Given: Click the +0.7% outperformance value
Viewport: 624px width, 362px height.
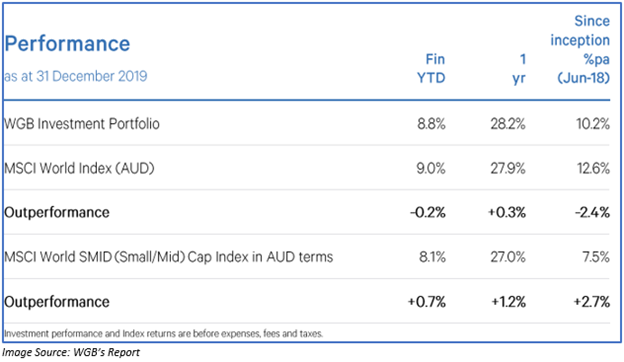Looking at the screenshot, I should coord(427,302).
